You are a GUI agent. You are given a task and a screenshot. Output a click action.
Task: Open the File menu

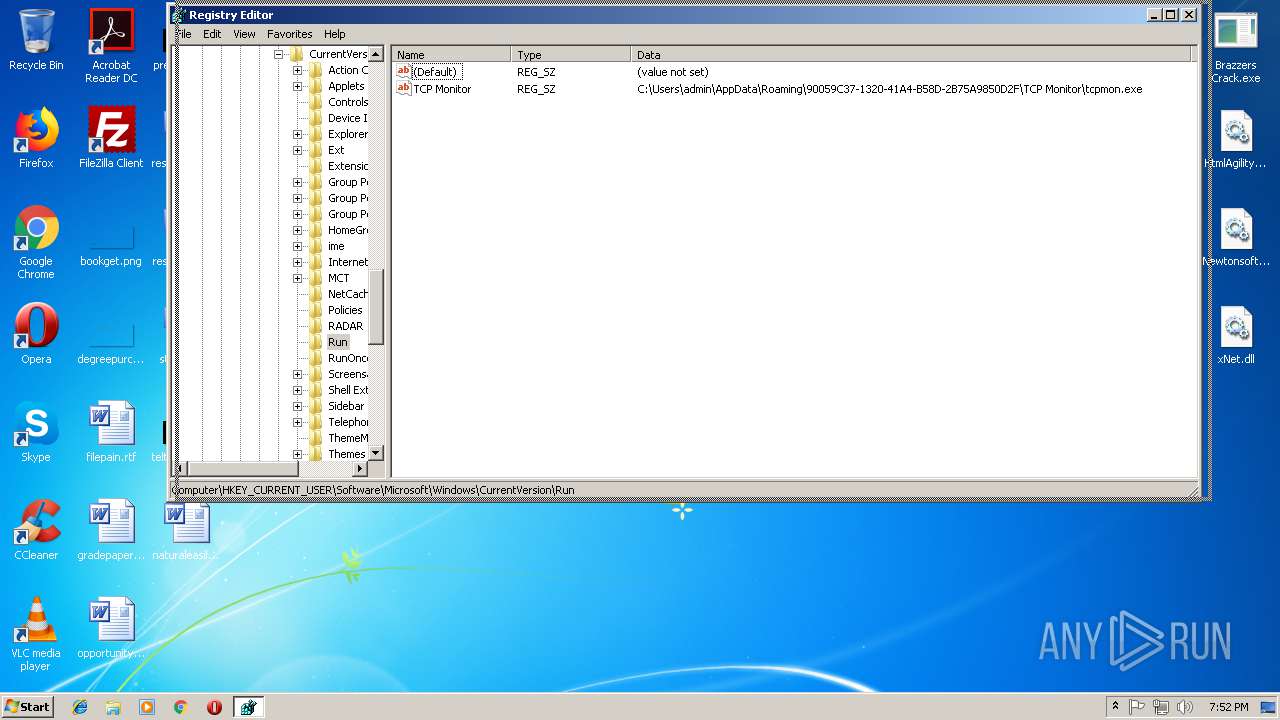point(183,34)
